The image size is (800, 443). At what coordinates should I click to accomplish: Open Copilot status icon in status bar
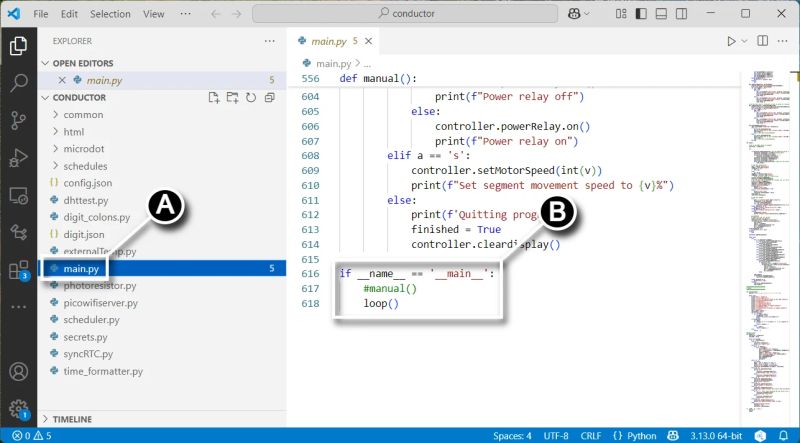673,436
